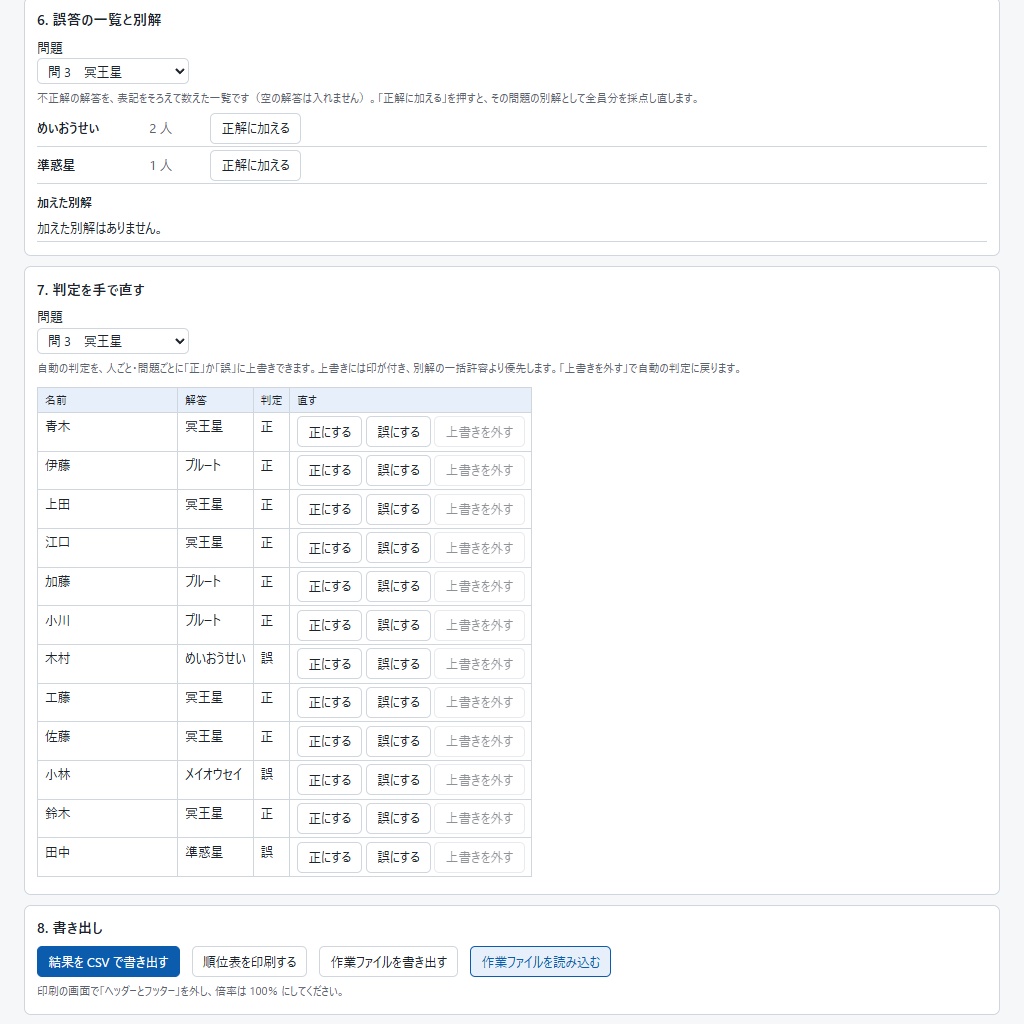Mark 伊藤's answer as wrong

(x=398, y=470)
